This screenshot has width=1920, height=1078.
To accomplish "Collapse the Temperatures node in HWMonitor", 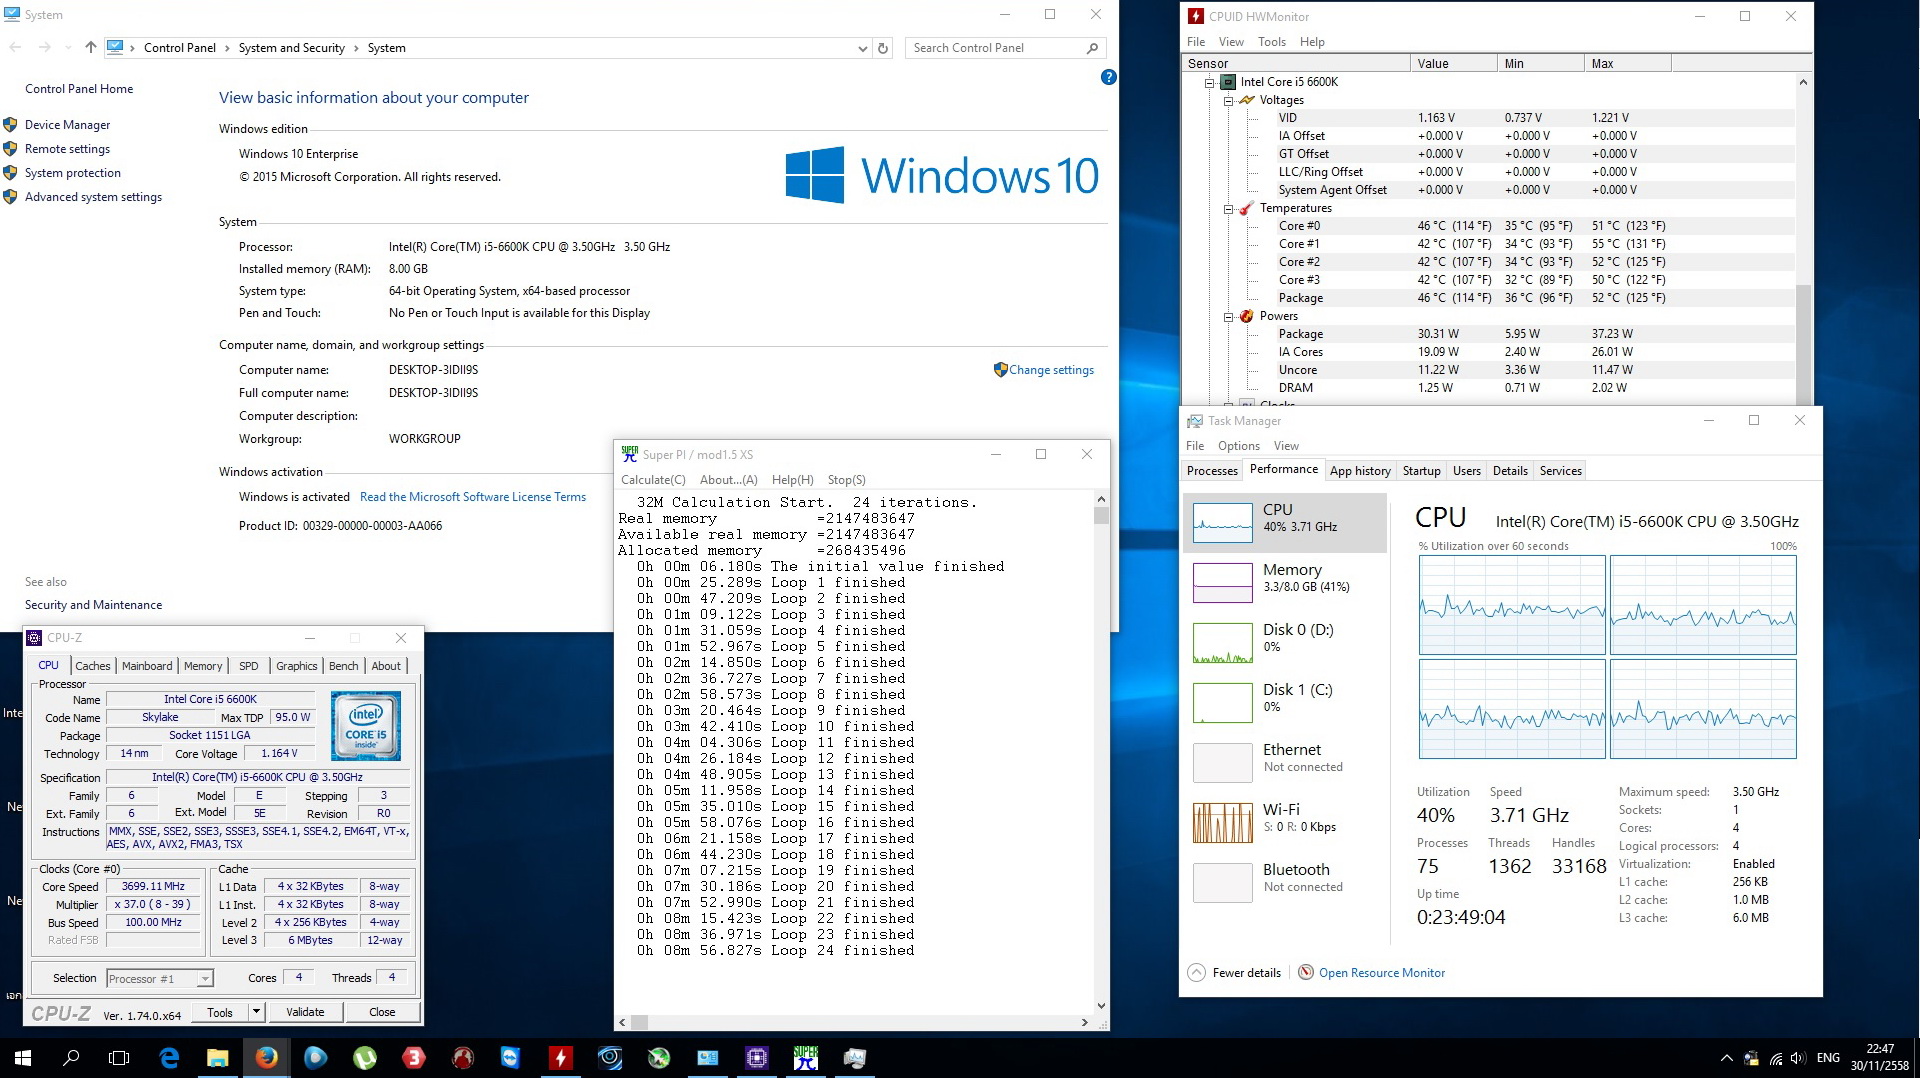I will [1228, 208].
